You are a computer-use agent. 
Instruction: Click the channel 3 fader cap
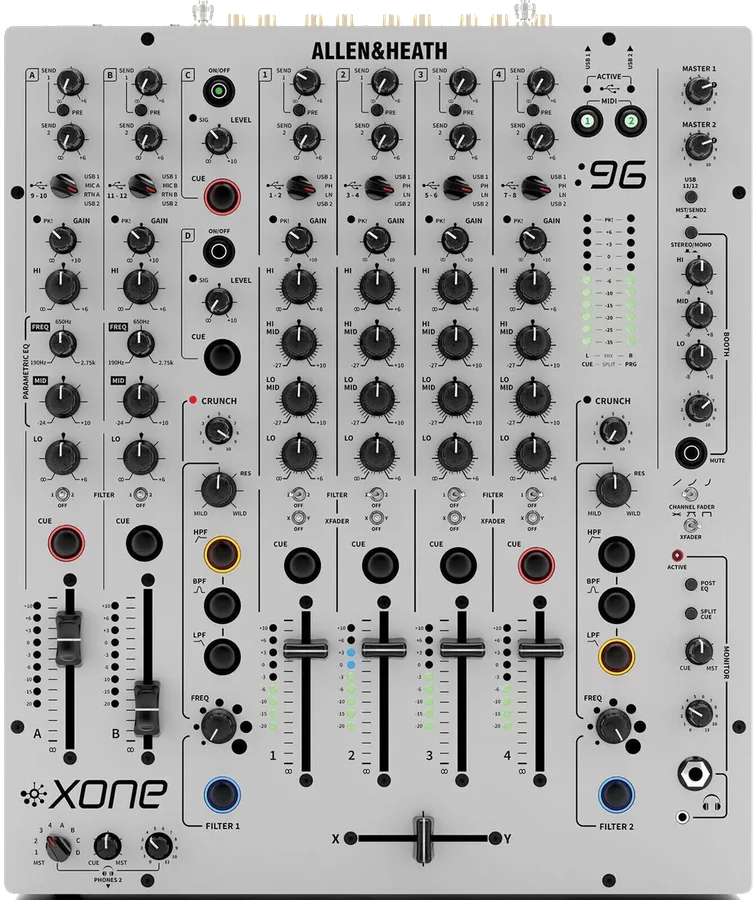coord(462,649)
